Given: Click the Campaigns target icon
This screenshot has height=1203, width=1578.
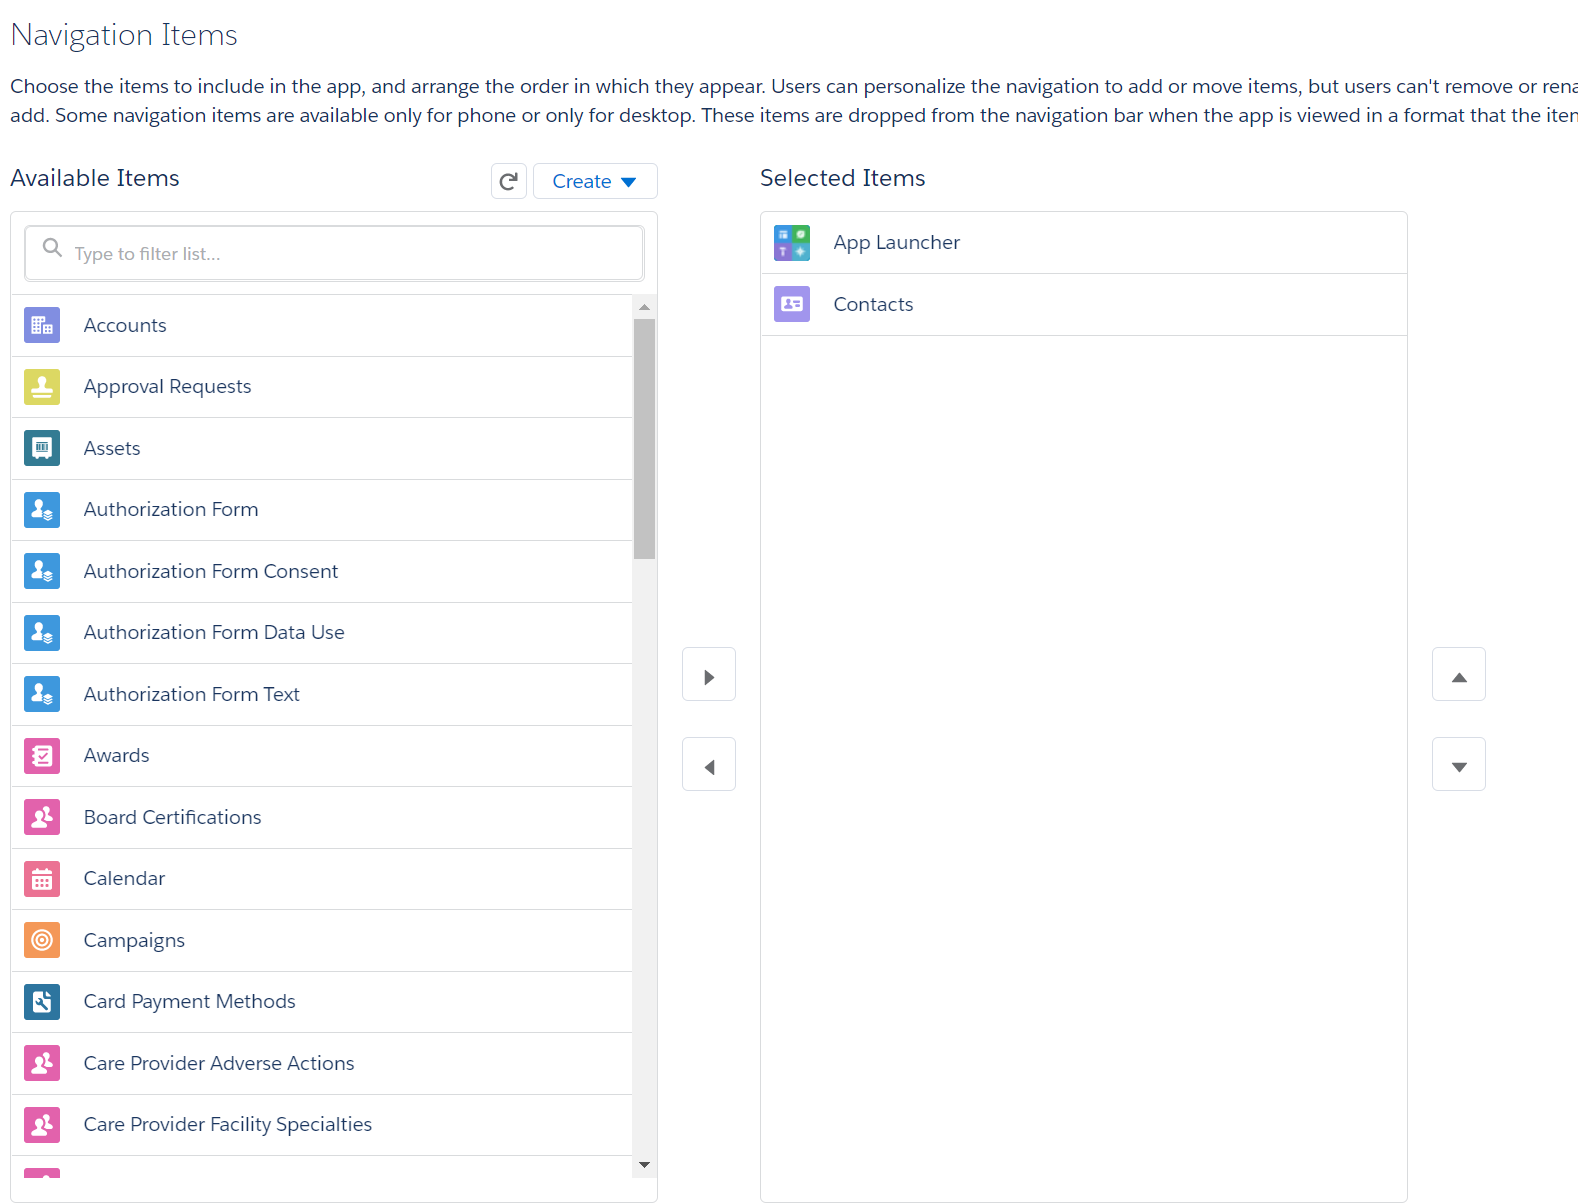Looking at the screenshot, I should (42, 940).
